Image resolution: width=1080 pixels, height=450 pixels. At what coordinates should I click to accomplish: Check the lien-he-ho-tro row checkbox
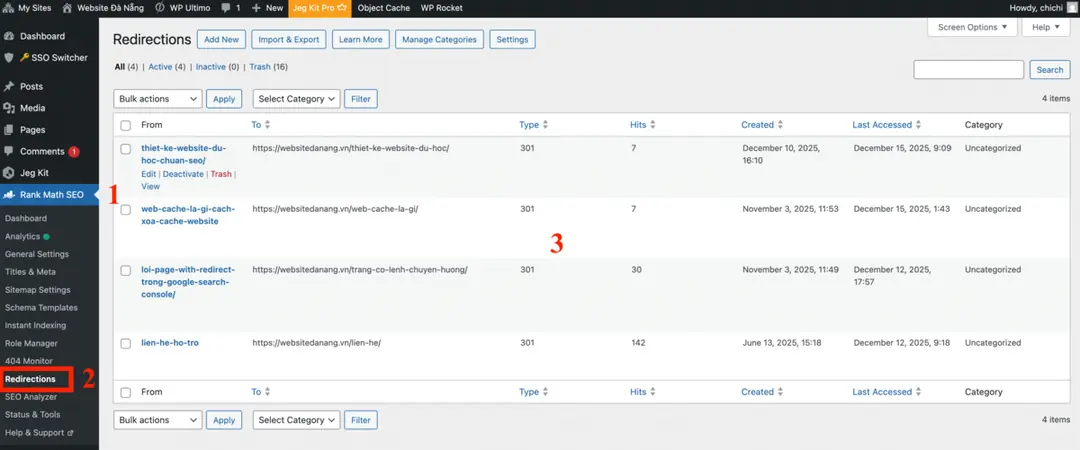[125, 343]
